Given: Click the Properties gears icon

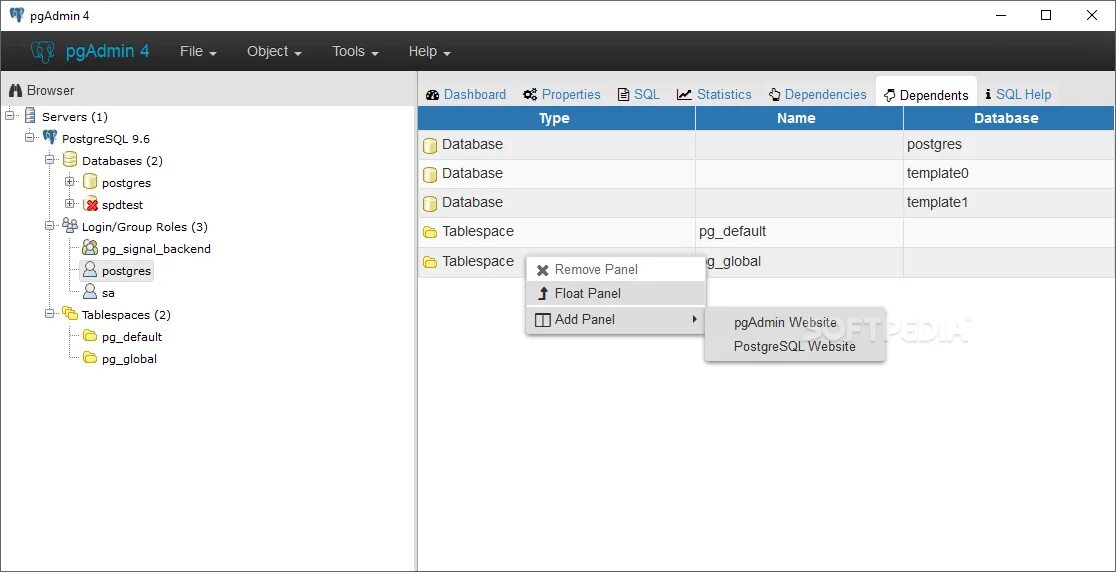Looking at the screenshot, I should click(x=530, y=95).
